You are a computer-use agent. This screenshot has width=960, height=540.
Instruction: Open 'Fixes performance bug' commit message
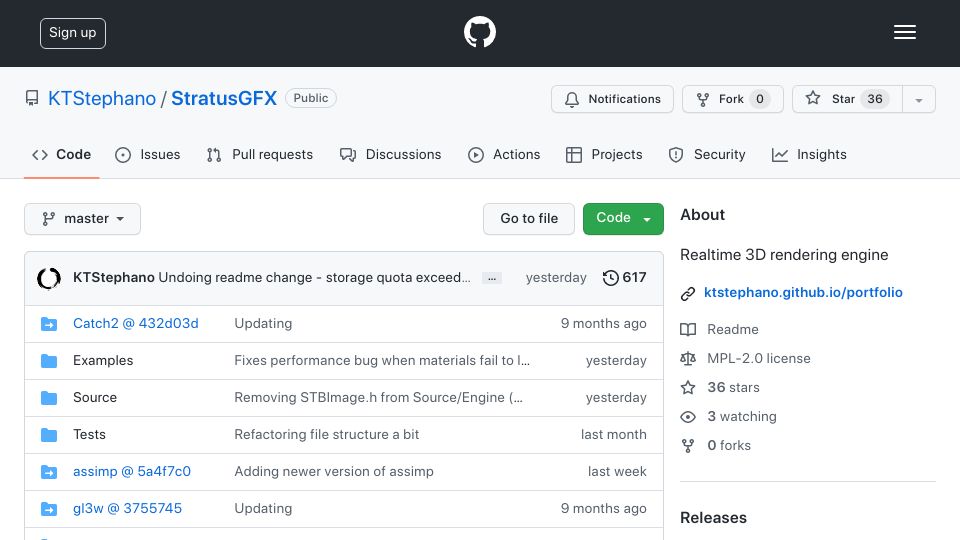point(382,361)
